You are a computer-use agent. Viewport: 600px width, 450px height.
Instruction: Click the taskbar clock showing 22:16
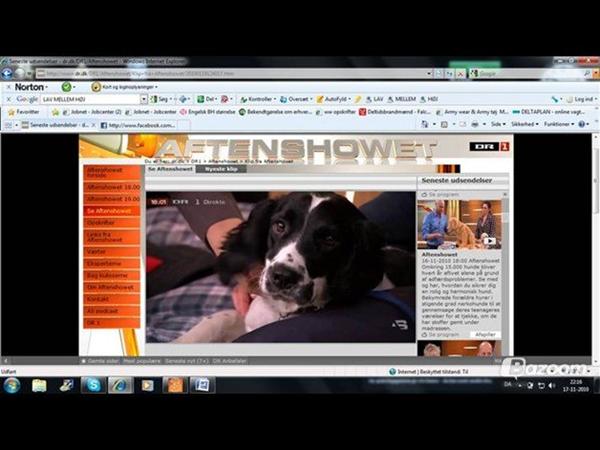[x=576, y=385]
